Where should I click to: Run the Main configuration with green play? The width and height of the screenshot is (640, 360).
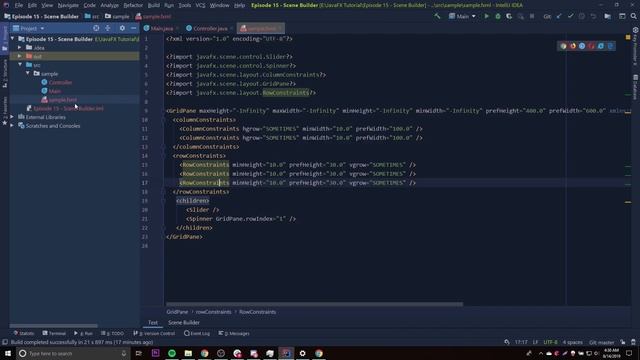click(487, 16)
